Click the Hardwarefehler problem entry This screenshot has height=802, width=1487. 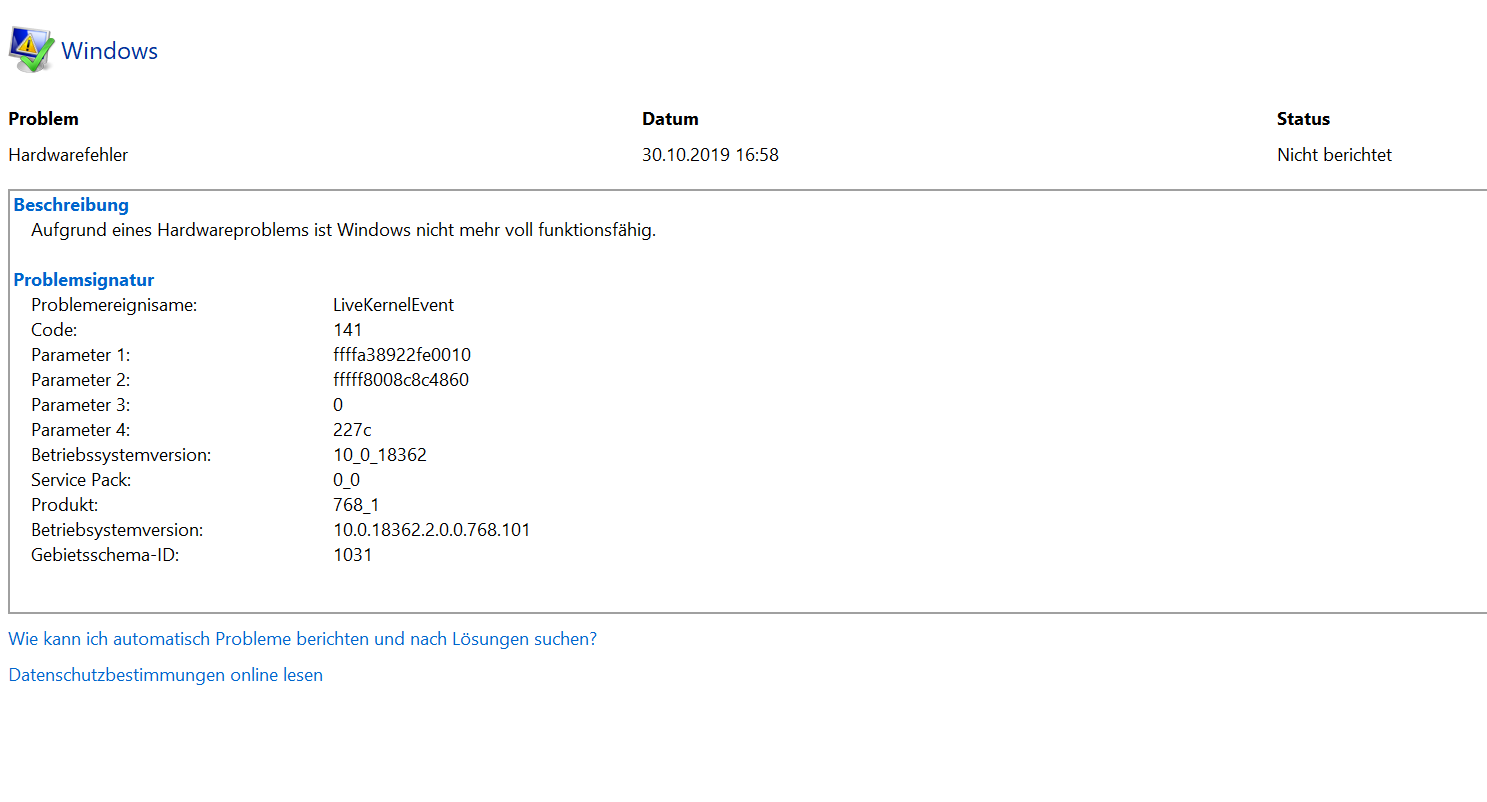(x=68, y=155)
